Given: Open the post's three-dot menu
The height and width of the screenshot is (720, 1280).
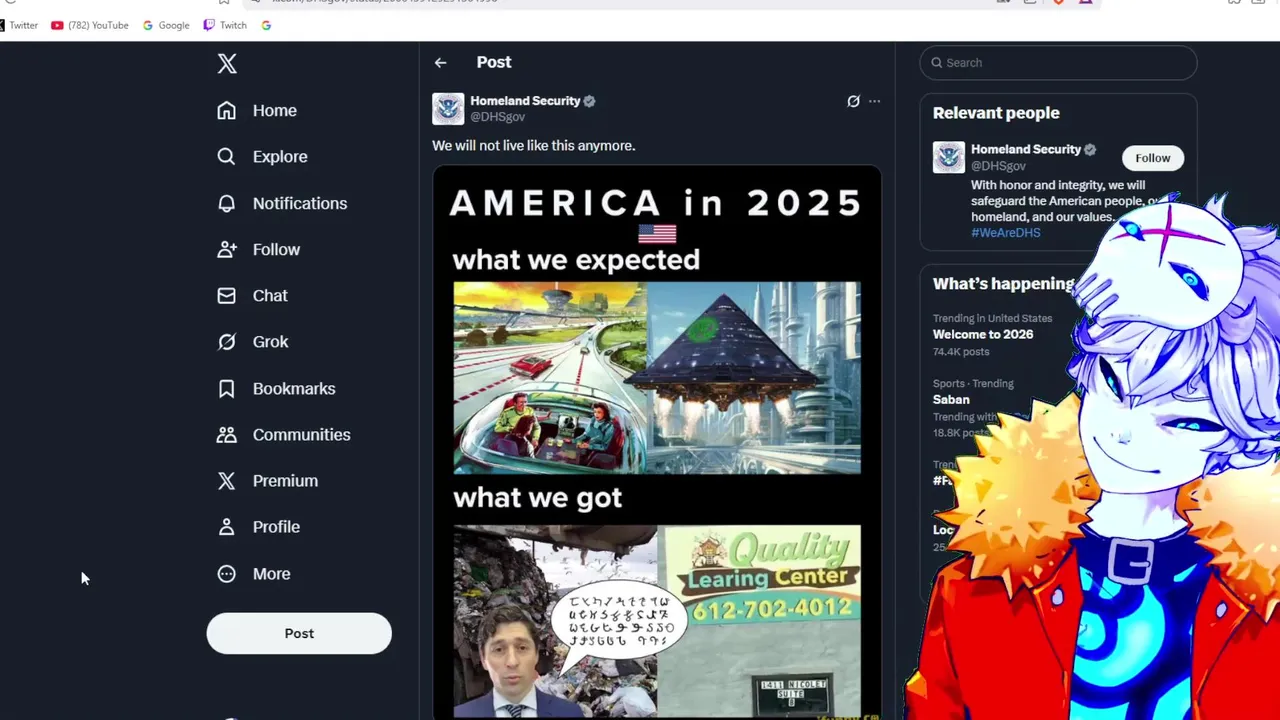Looking at the screenshot, I should 875,101.
